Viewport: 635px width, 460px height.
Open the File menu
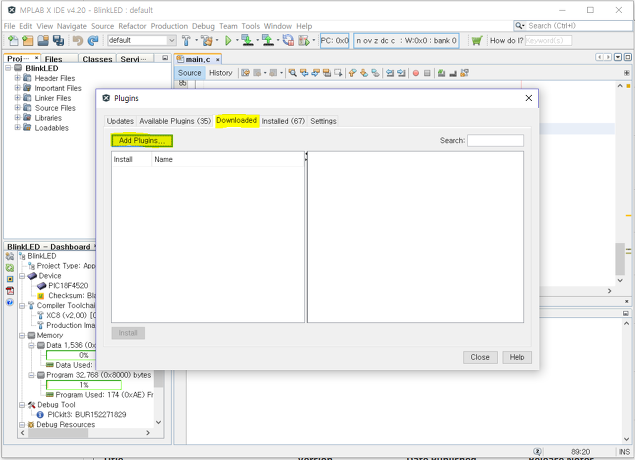click(9, 26)
